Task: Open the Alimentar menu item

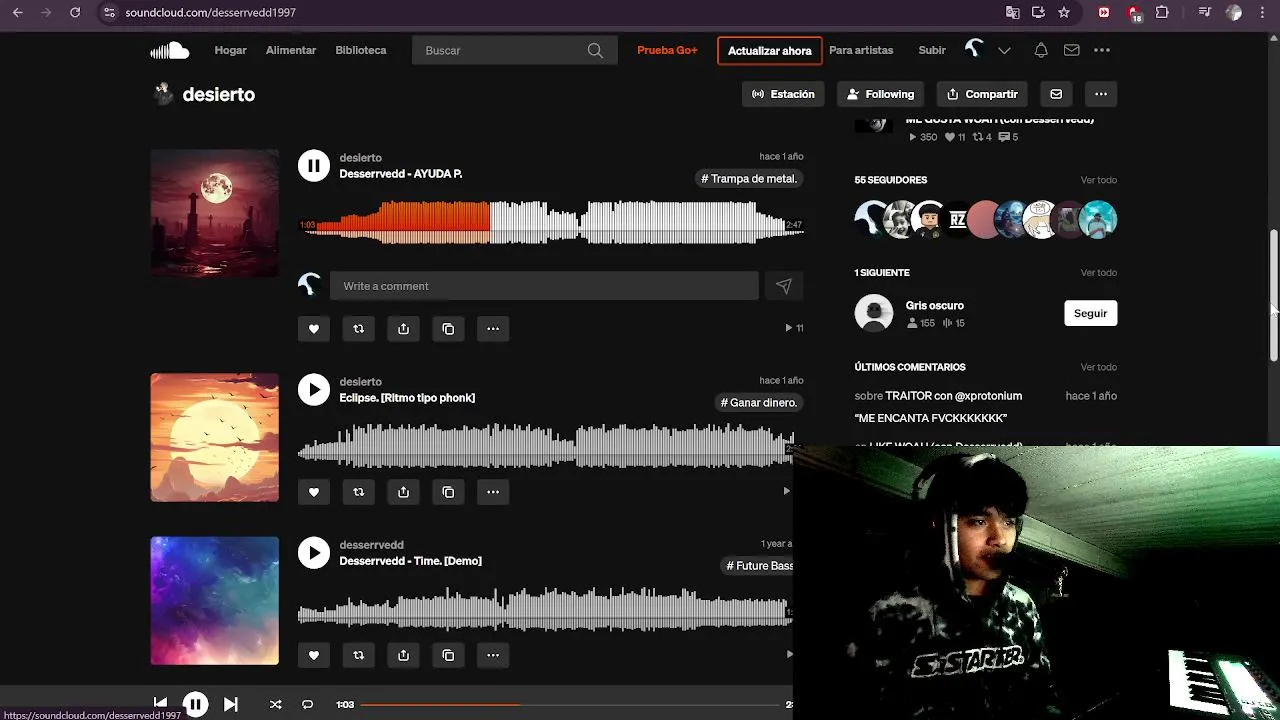Action: (x=291, y=50)
